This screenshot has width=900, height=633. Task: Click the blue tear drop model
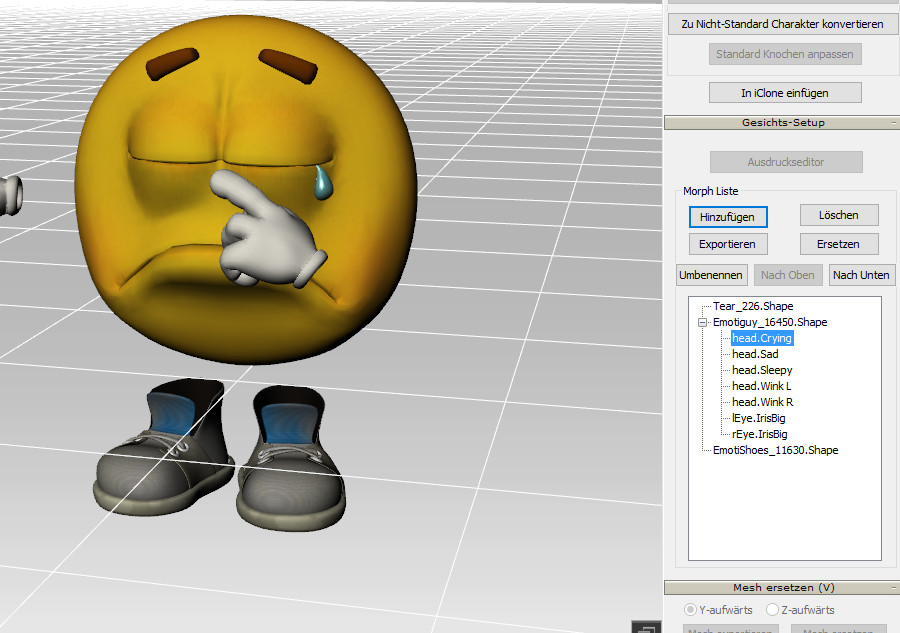323,184
